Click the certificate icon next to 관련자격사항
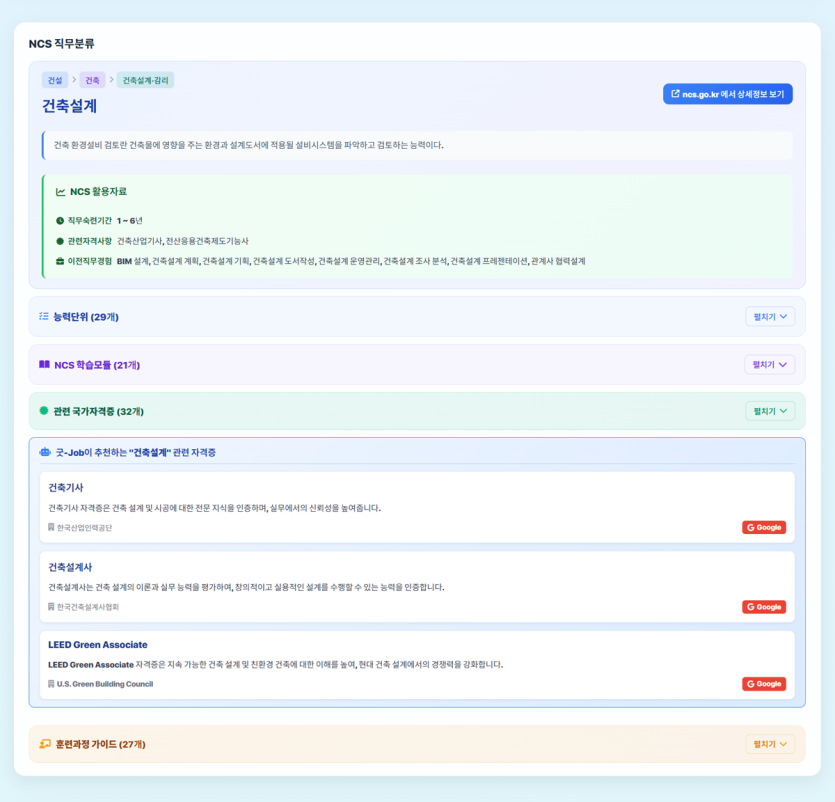 (x=62, y=240)
